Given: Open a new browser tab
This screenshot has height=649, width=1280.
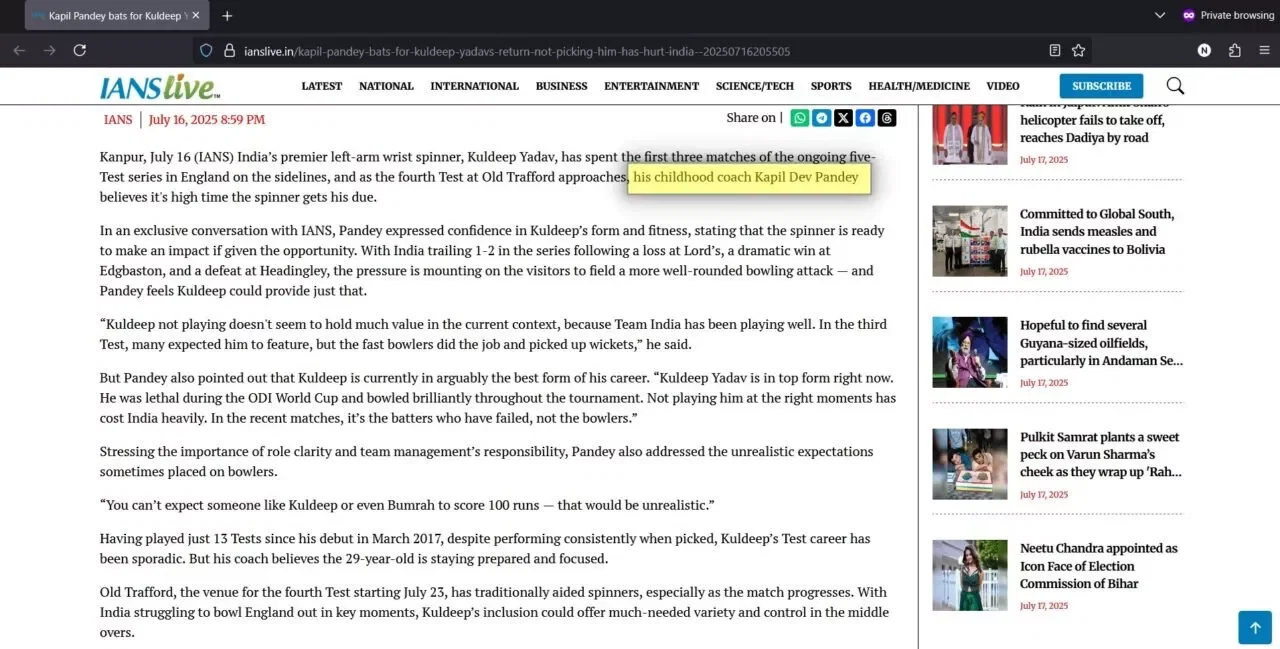Looking at the screenshot, I should [x=227, y=16].
